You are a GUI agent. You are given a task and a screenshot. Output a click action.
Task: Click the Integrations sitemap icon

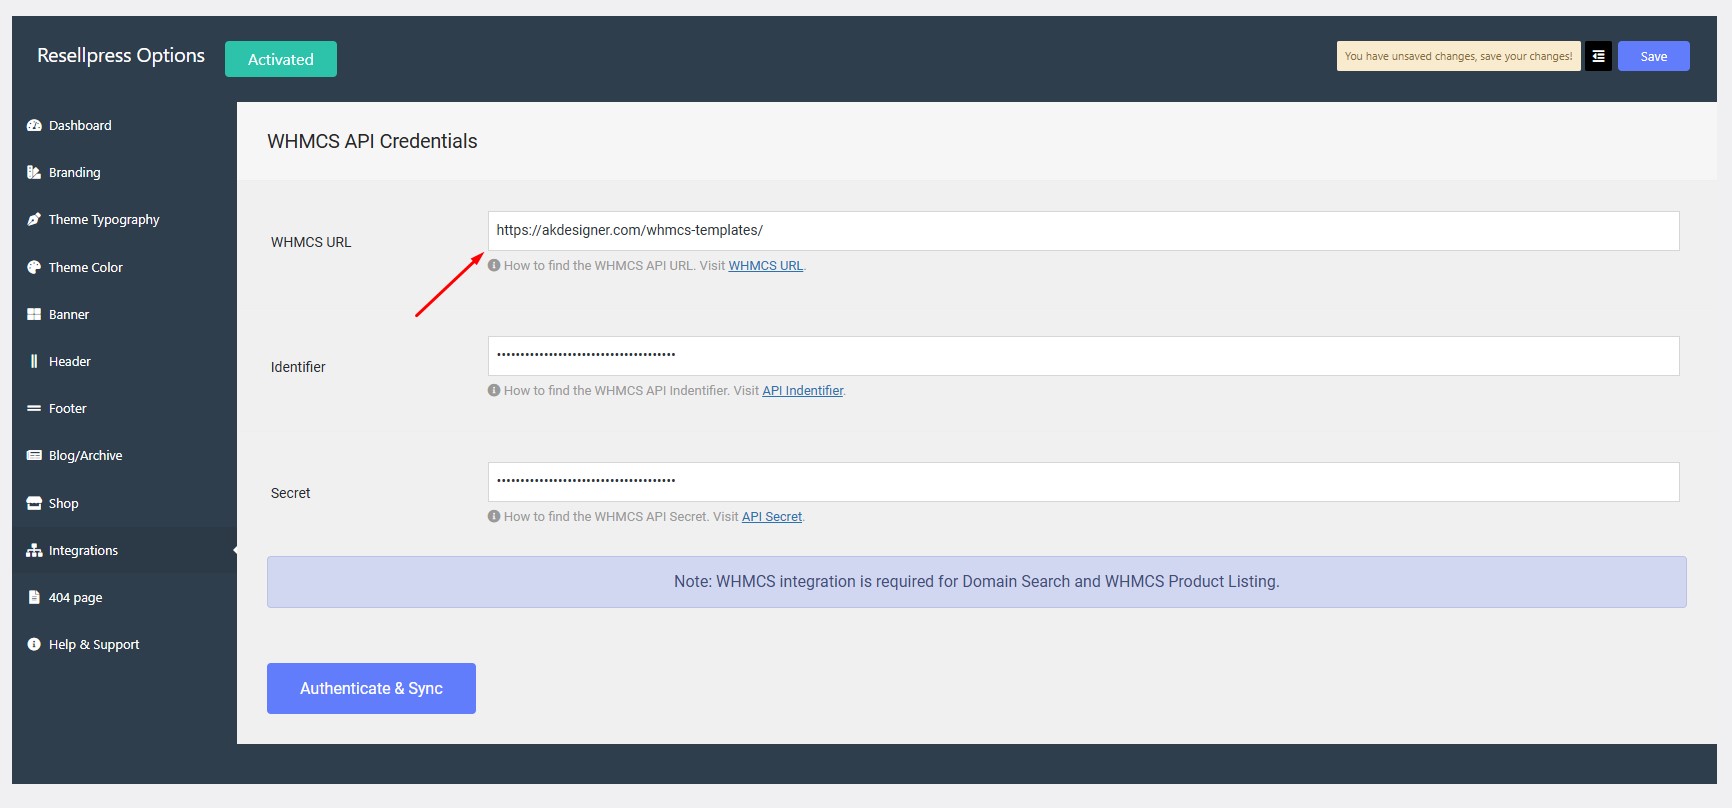34,550
